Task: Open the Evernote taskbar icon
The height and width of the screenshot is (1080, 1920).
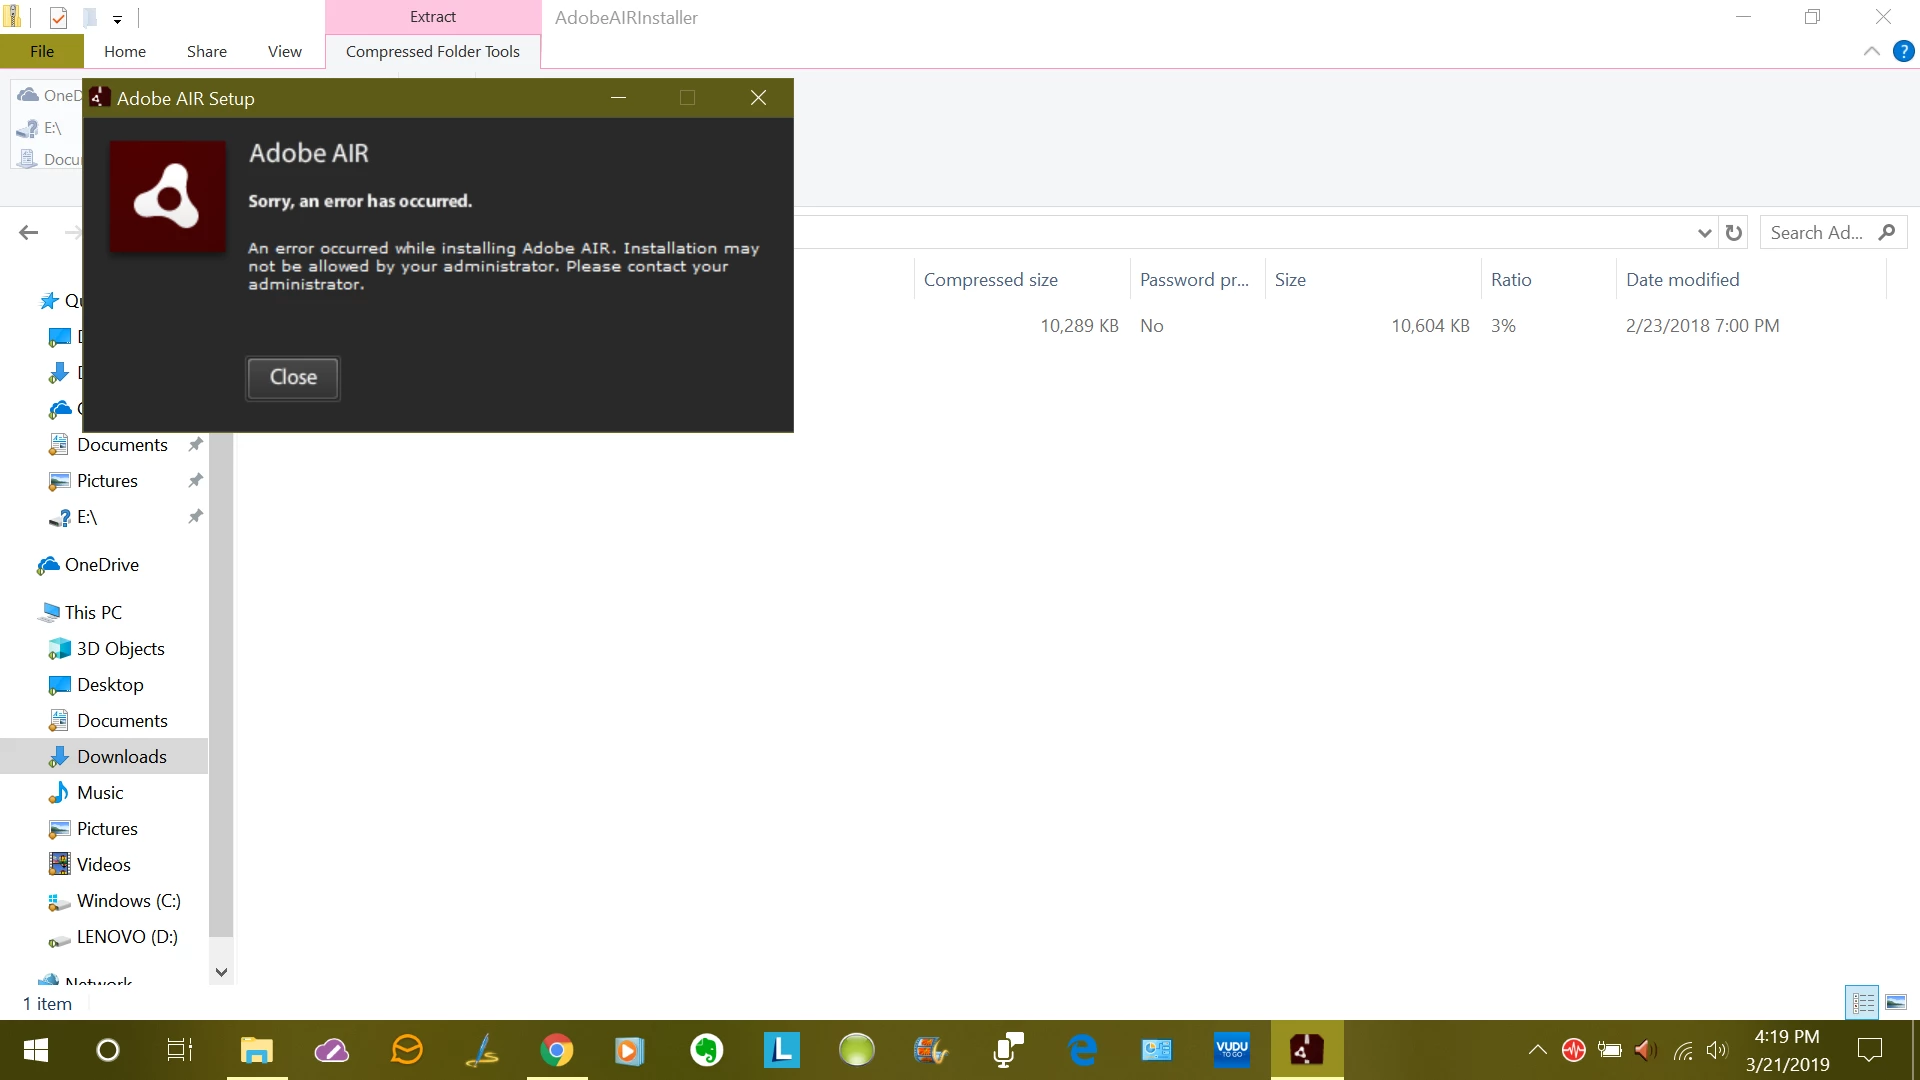Action: [707, 1050]
